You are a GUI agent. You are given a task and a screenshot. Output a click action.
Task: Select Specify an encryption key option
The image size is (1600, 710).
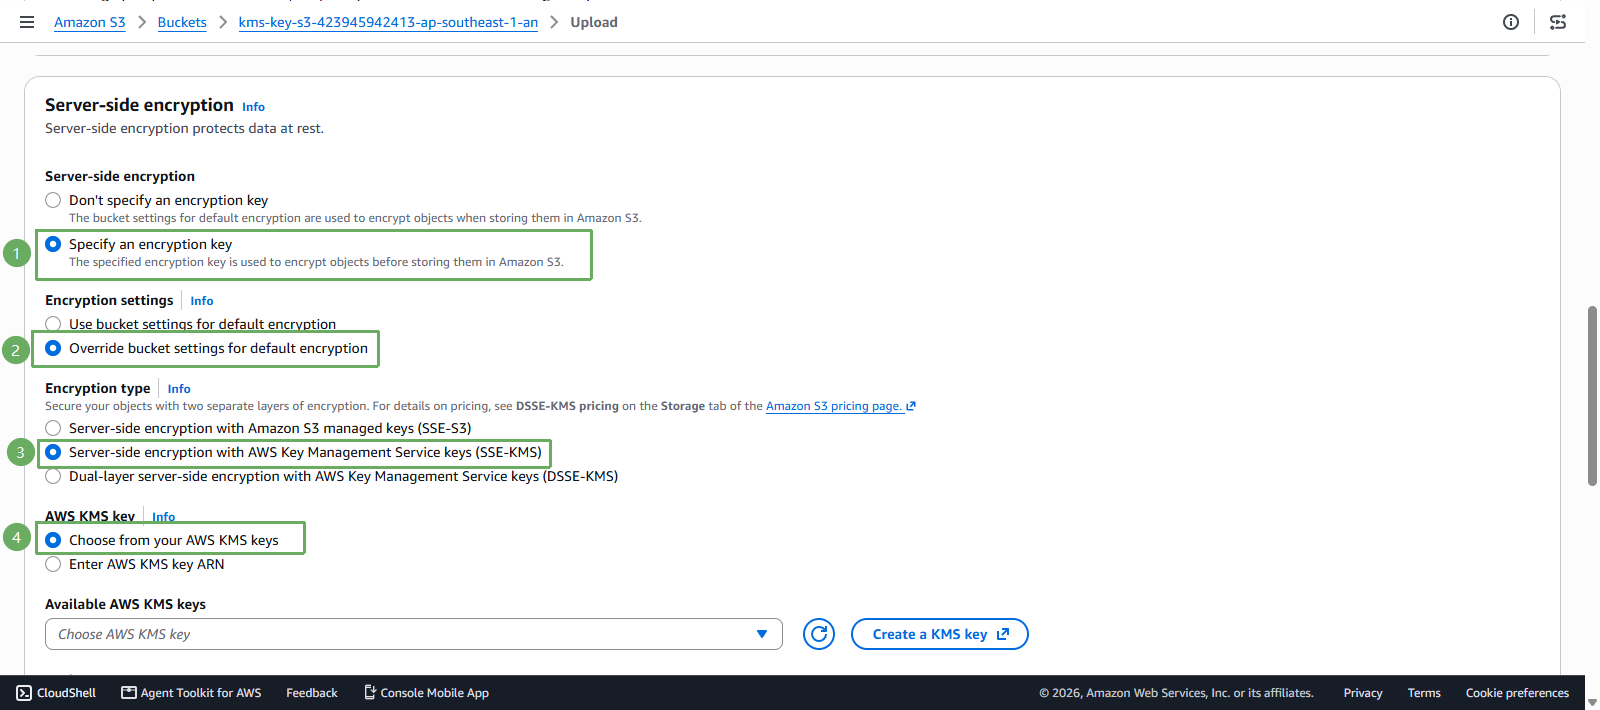click(x=53, y=244)
